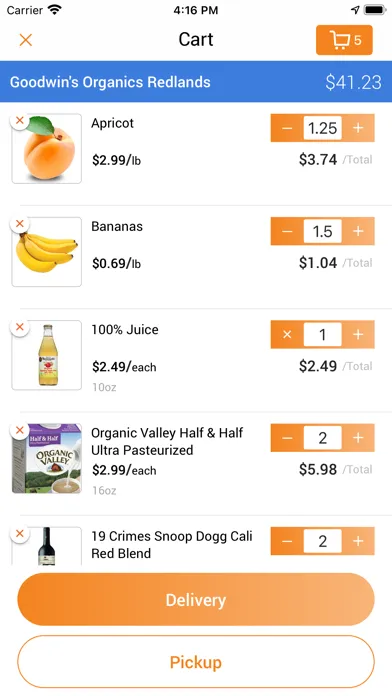The width and height of the screenshot is (392, 696).
Task: Open the Bananas product thumbnail
Action: tap(47, 252)
